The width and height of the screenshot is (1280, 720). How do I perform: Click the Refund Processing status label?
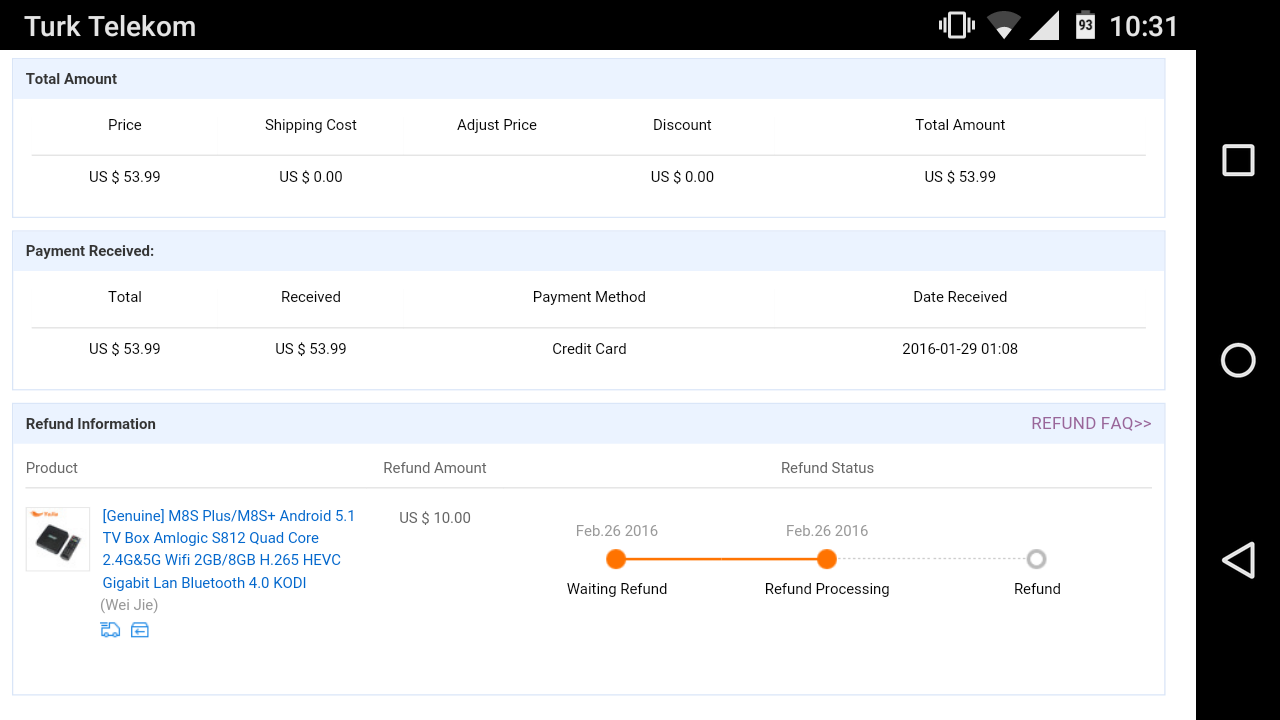[827, 589]
